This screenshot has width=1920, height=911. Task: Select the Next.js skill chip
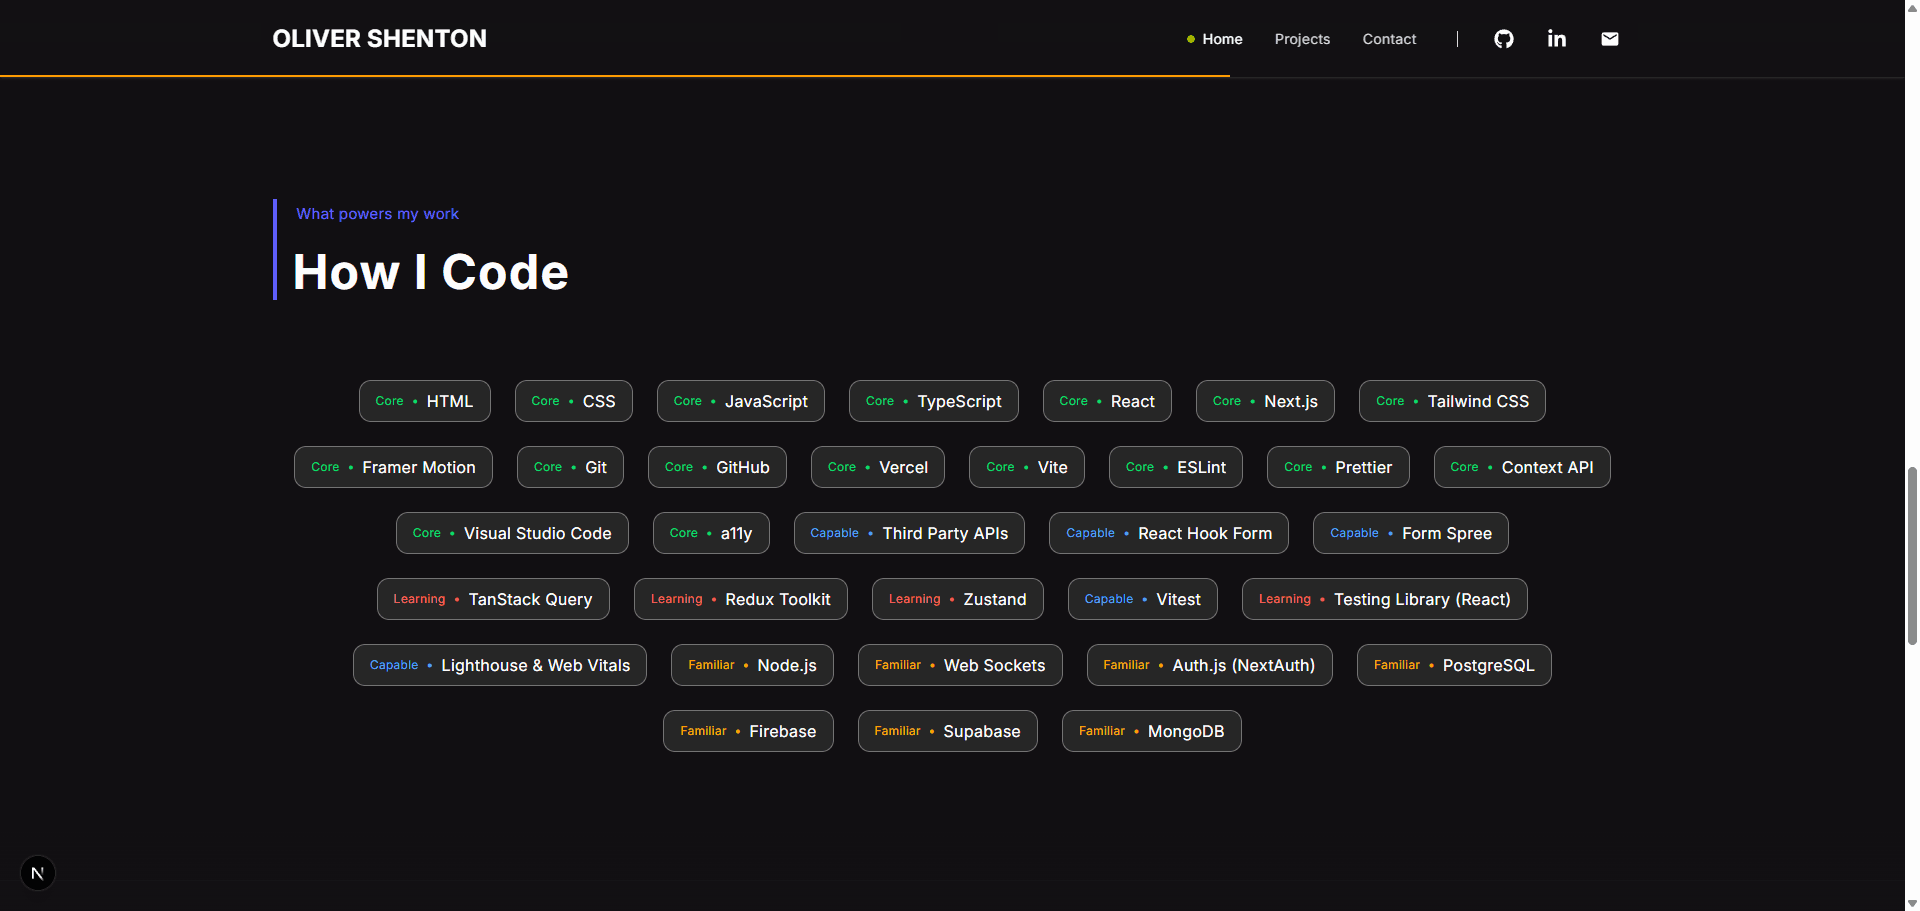[1265, 401]
